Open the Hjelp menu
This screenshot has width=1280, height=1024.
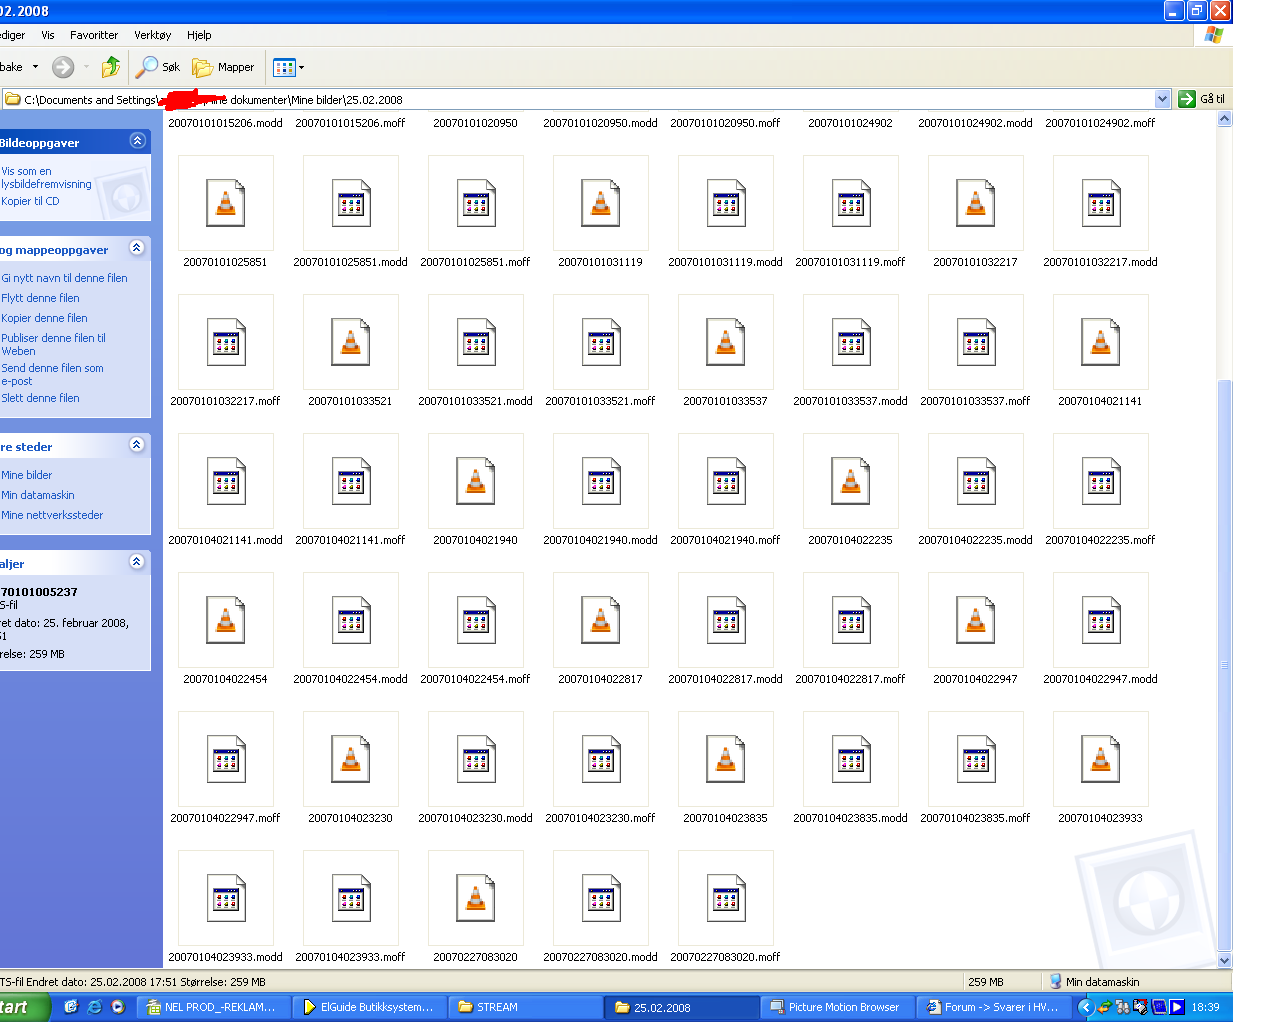[x=199, y=35]
